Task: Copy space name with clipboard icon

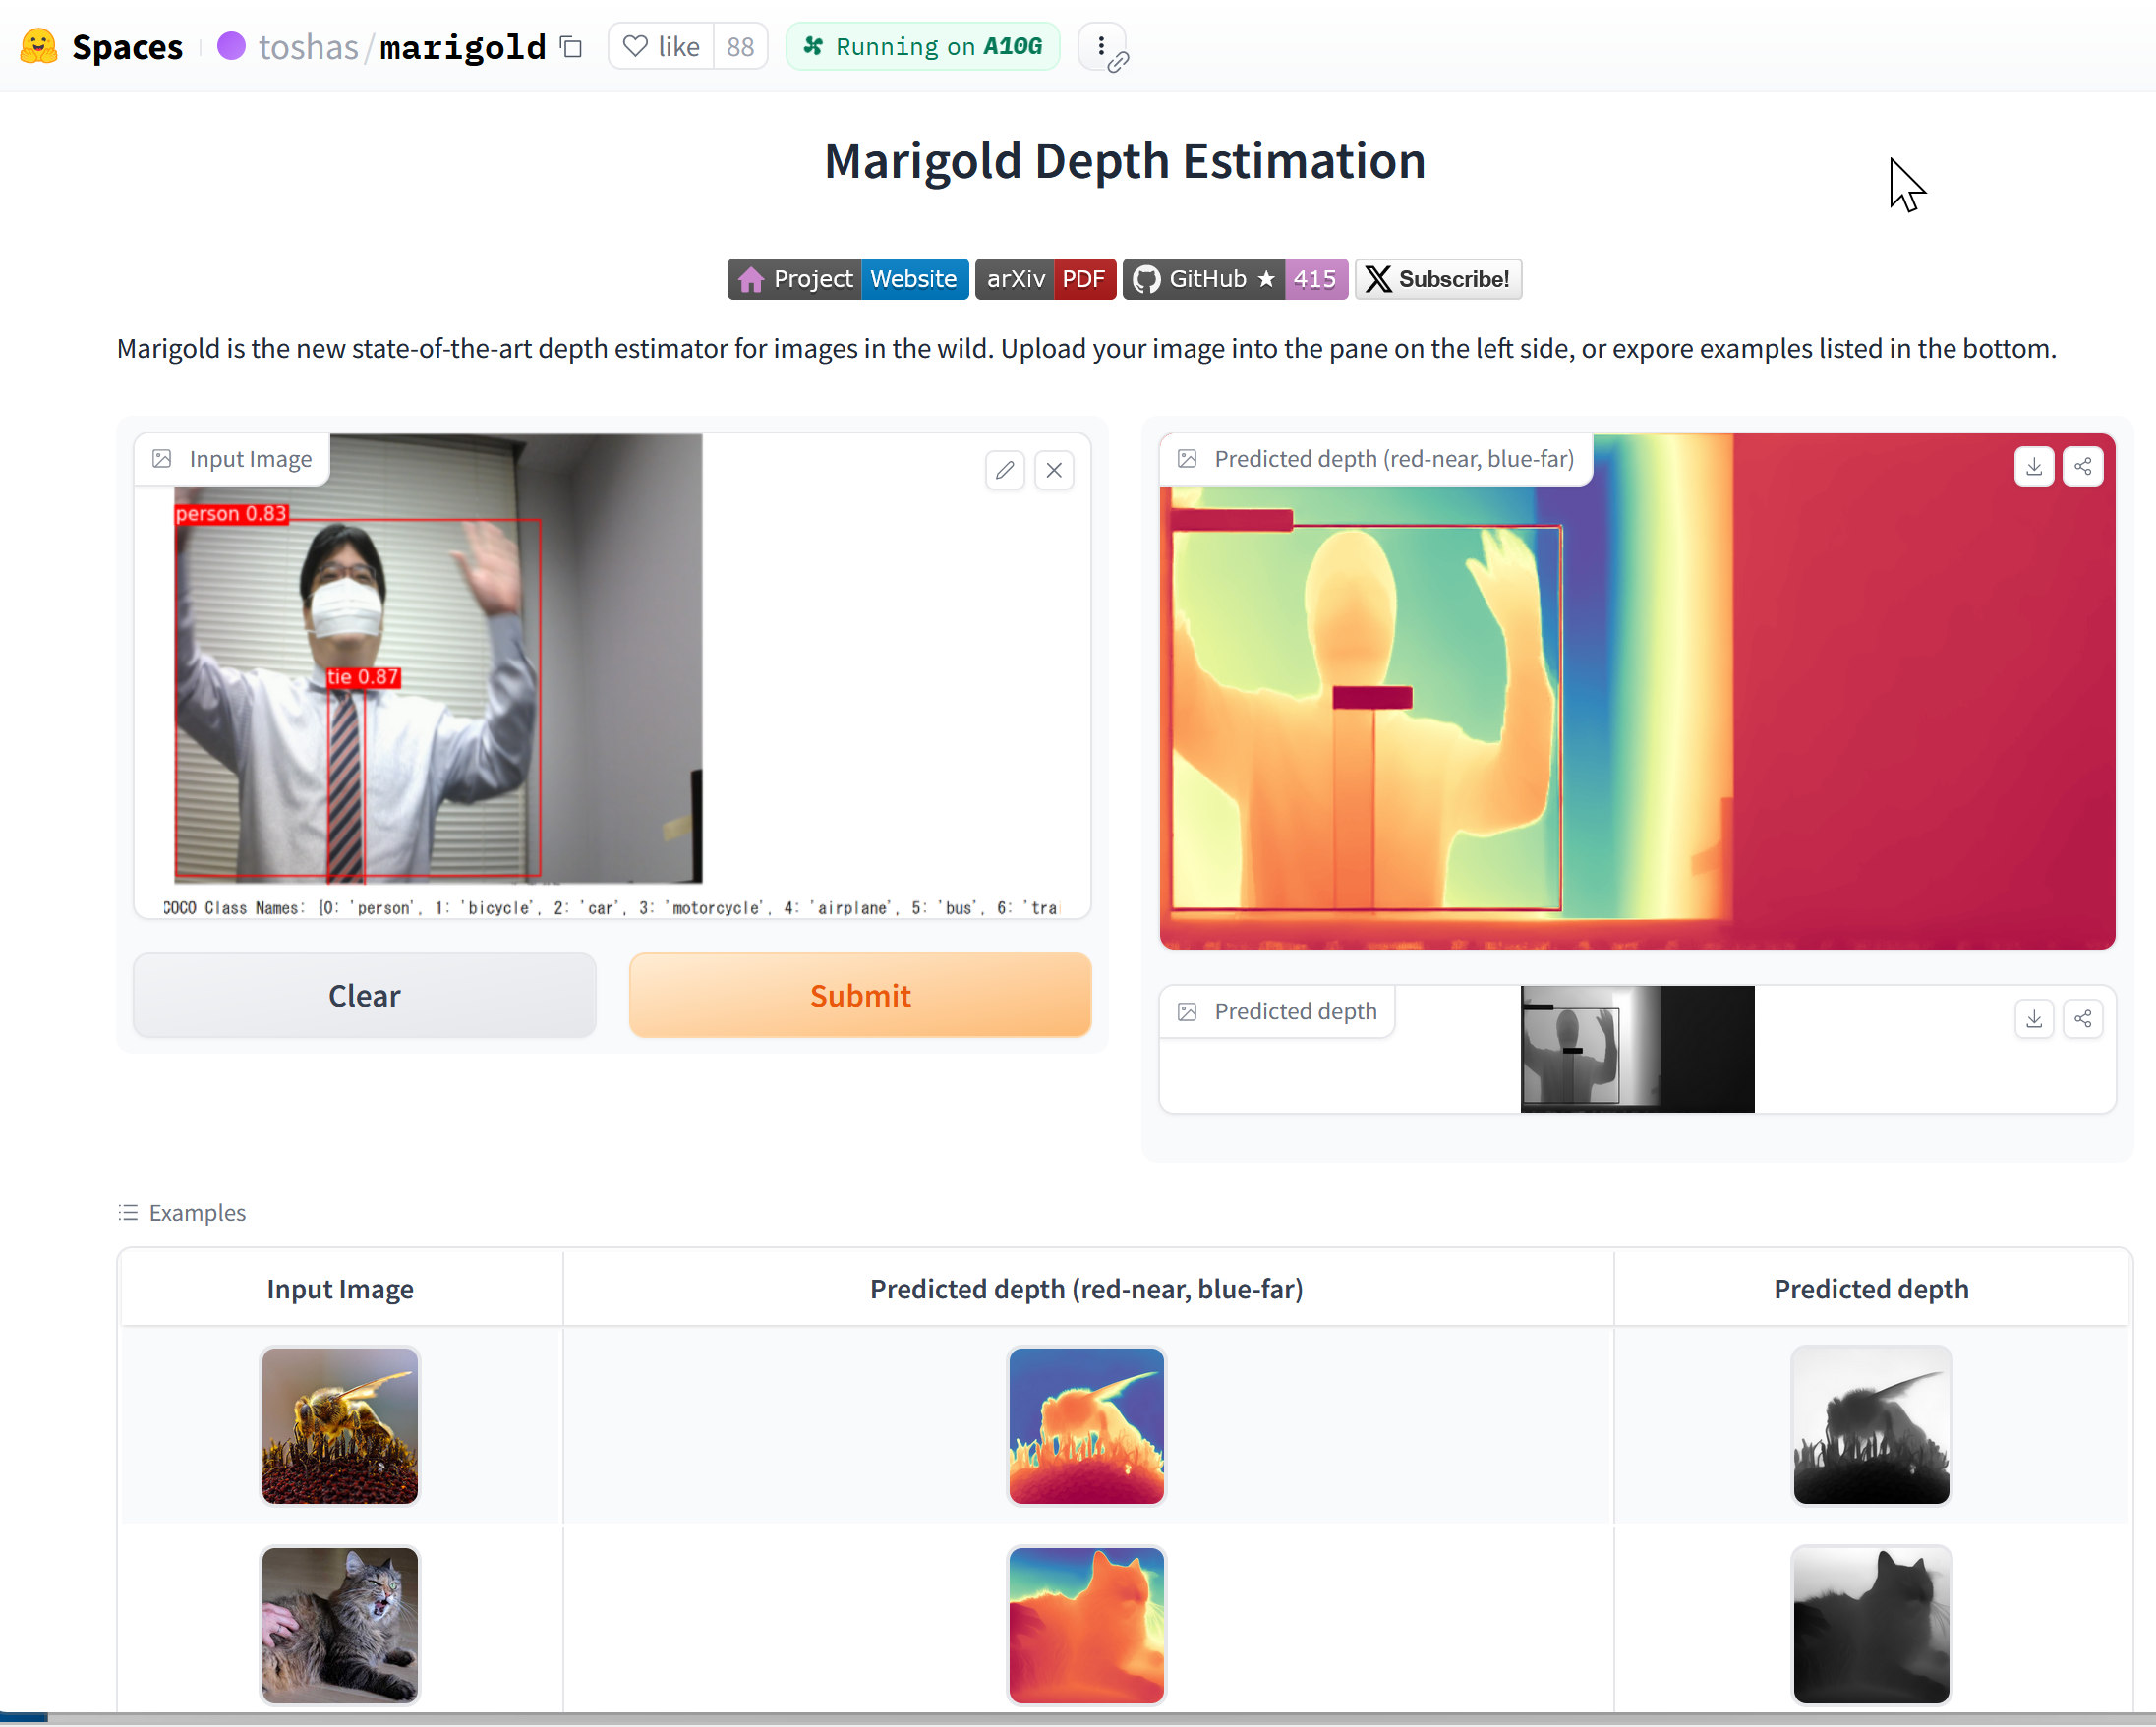Action: (x=571, y=47)
